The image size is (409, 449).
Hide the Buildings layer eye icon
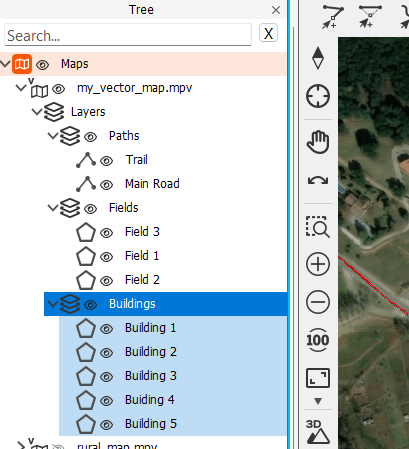tap(90, 305)
